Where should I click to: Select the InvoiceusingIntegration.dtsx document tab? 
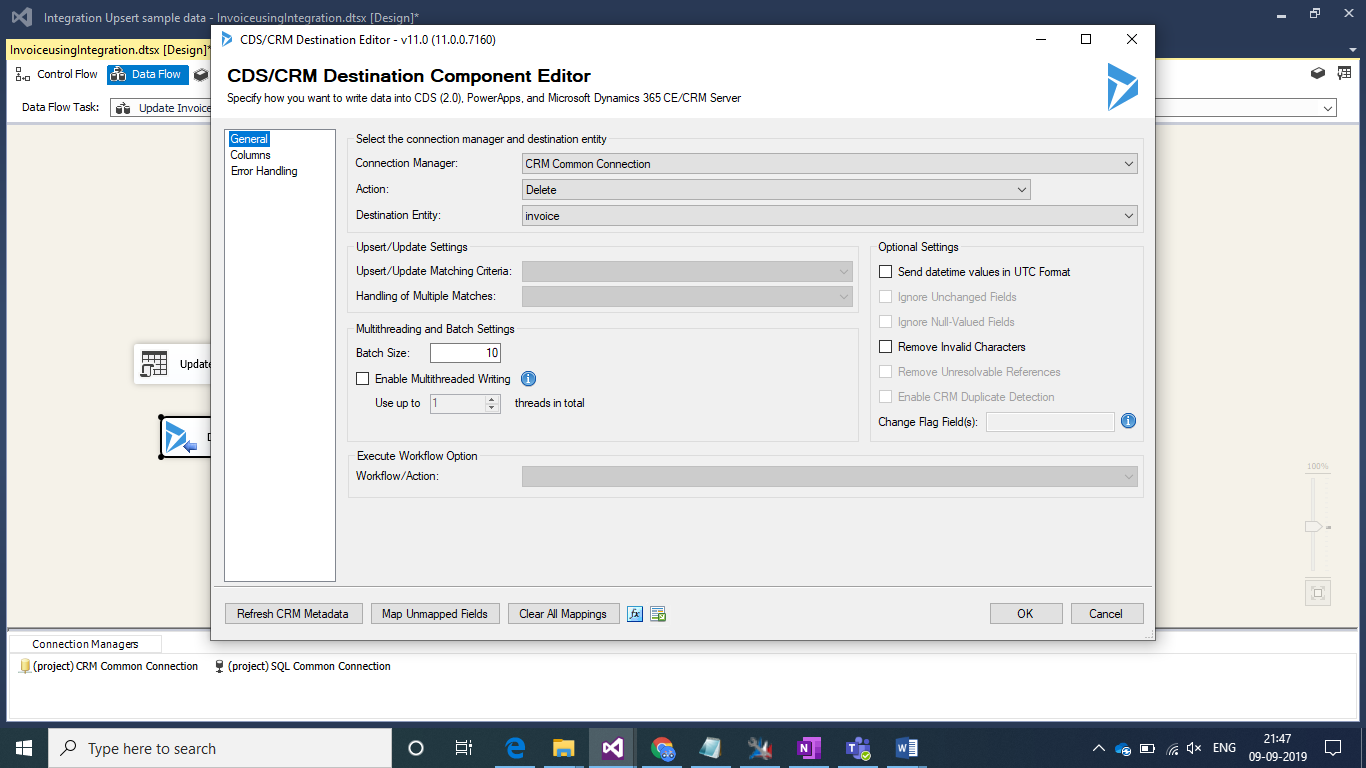click(108, 50)
